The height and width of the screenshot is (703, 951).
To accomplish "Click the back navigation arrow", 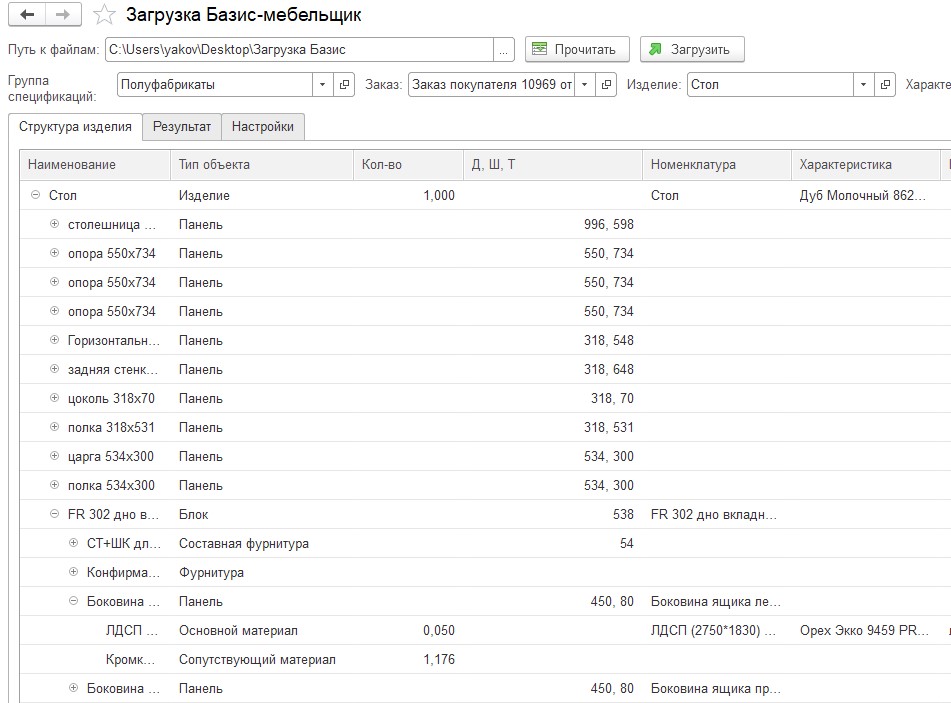I will click(x=27, y=15).
